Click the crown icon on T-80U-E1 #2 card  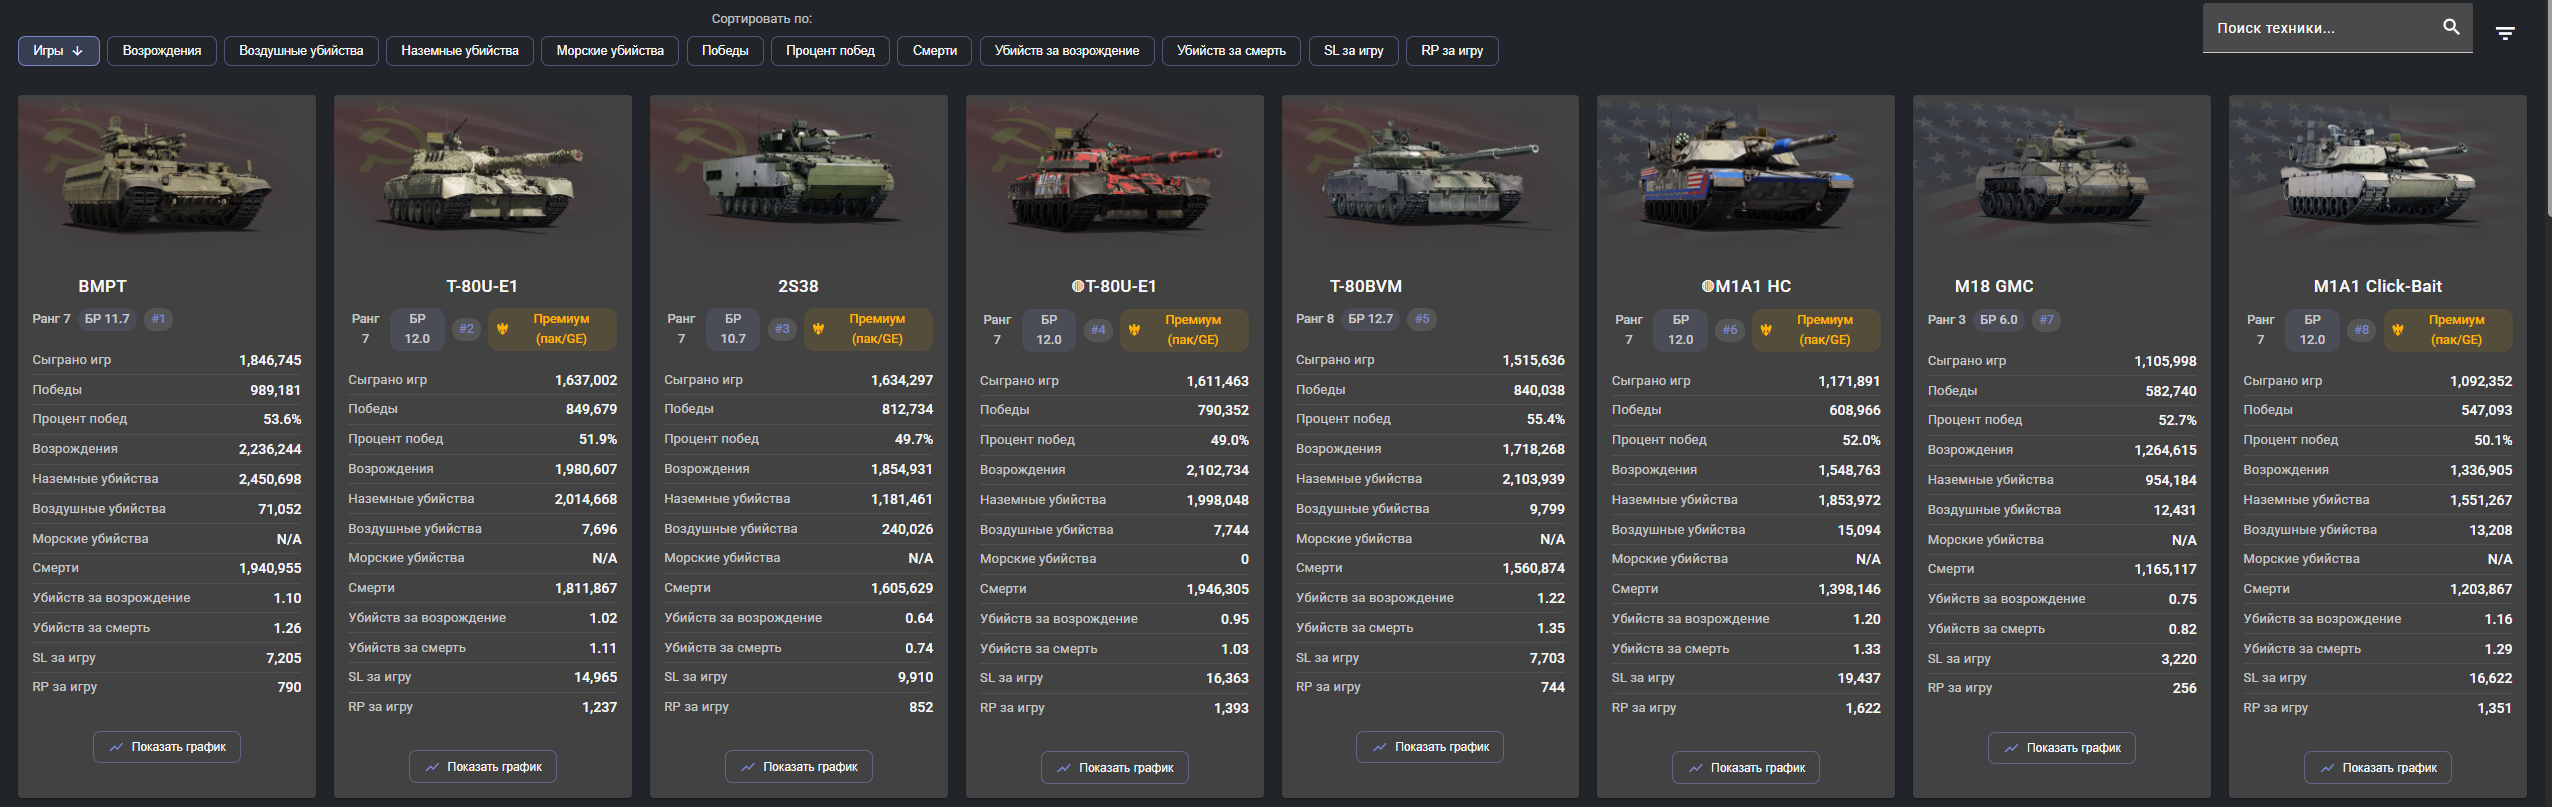tap(503, 329)
